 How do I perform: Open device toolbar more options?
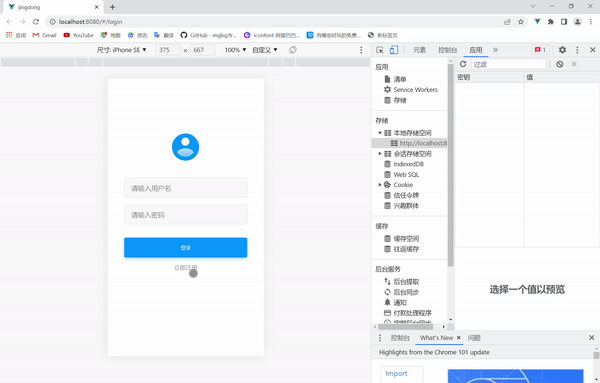pyautogui.click(x=361, y=50)
